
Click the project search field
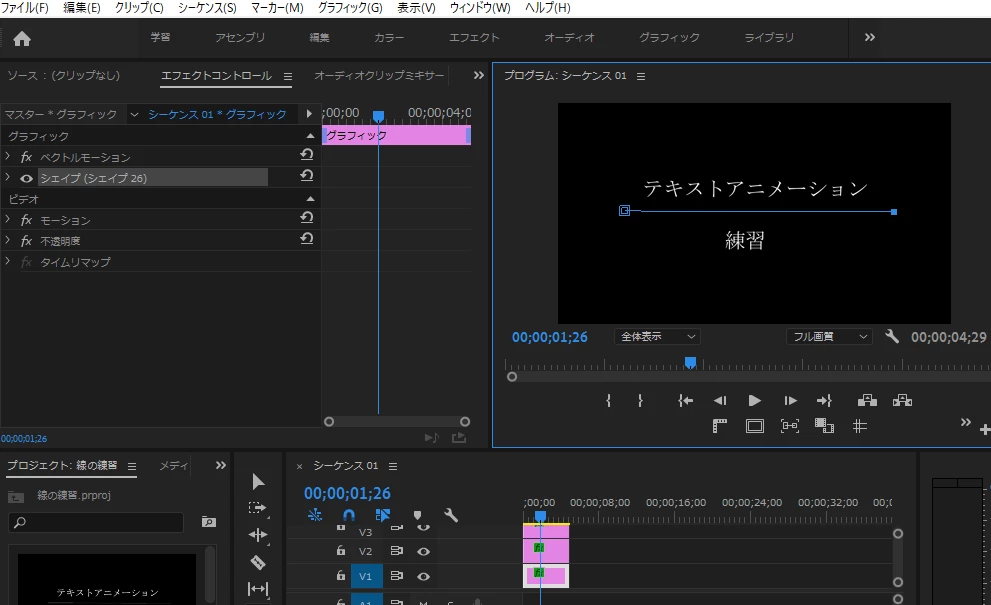point(96,522)
